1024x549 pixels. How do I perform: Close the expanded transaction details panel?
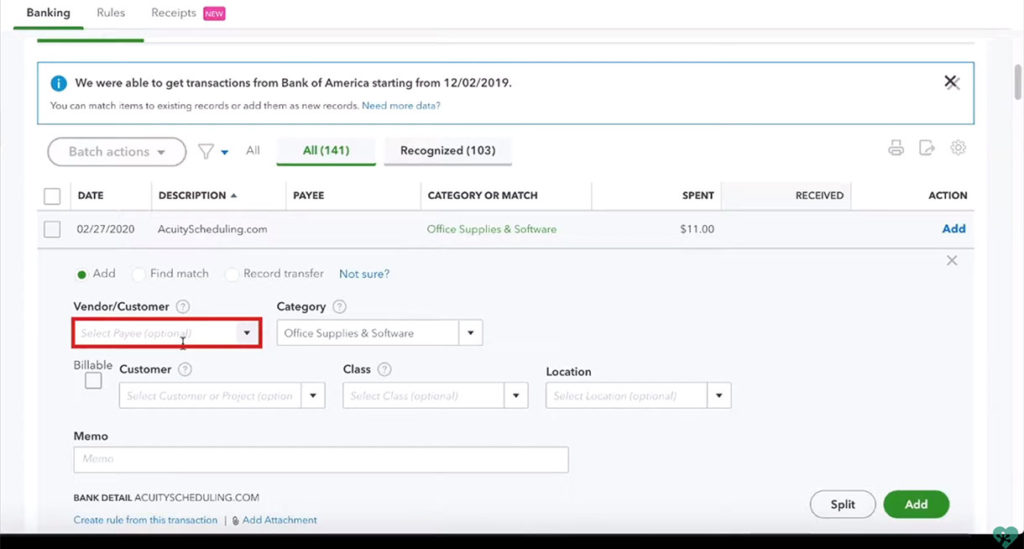[x=951, y=260]
